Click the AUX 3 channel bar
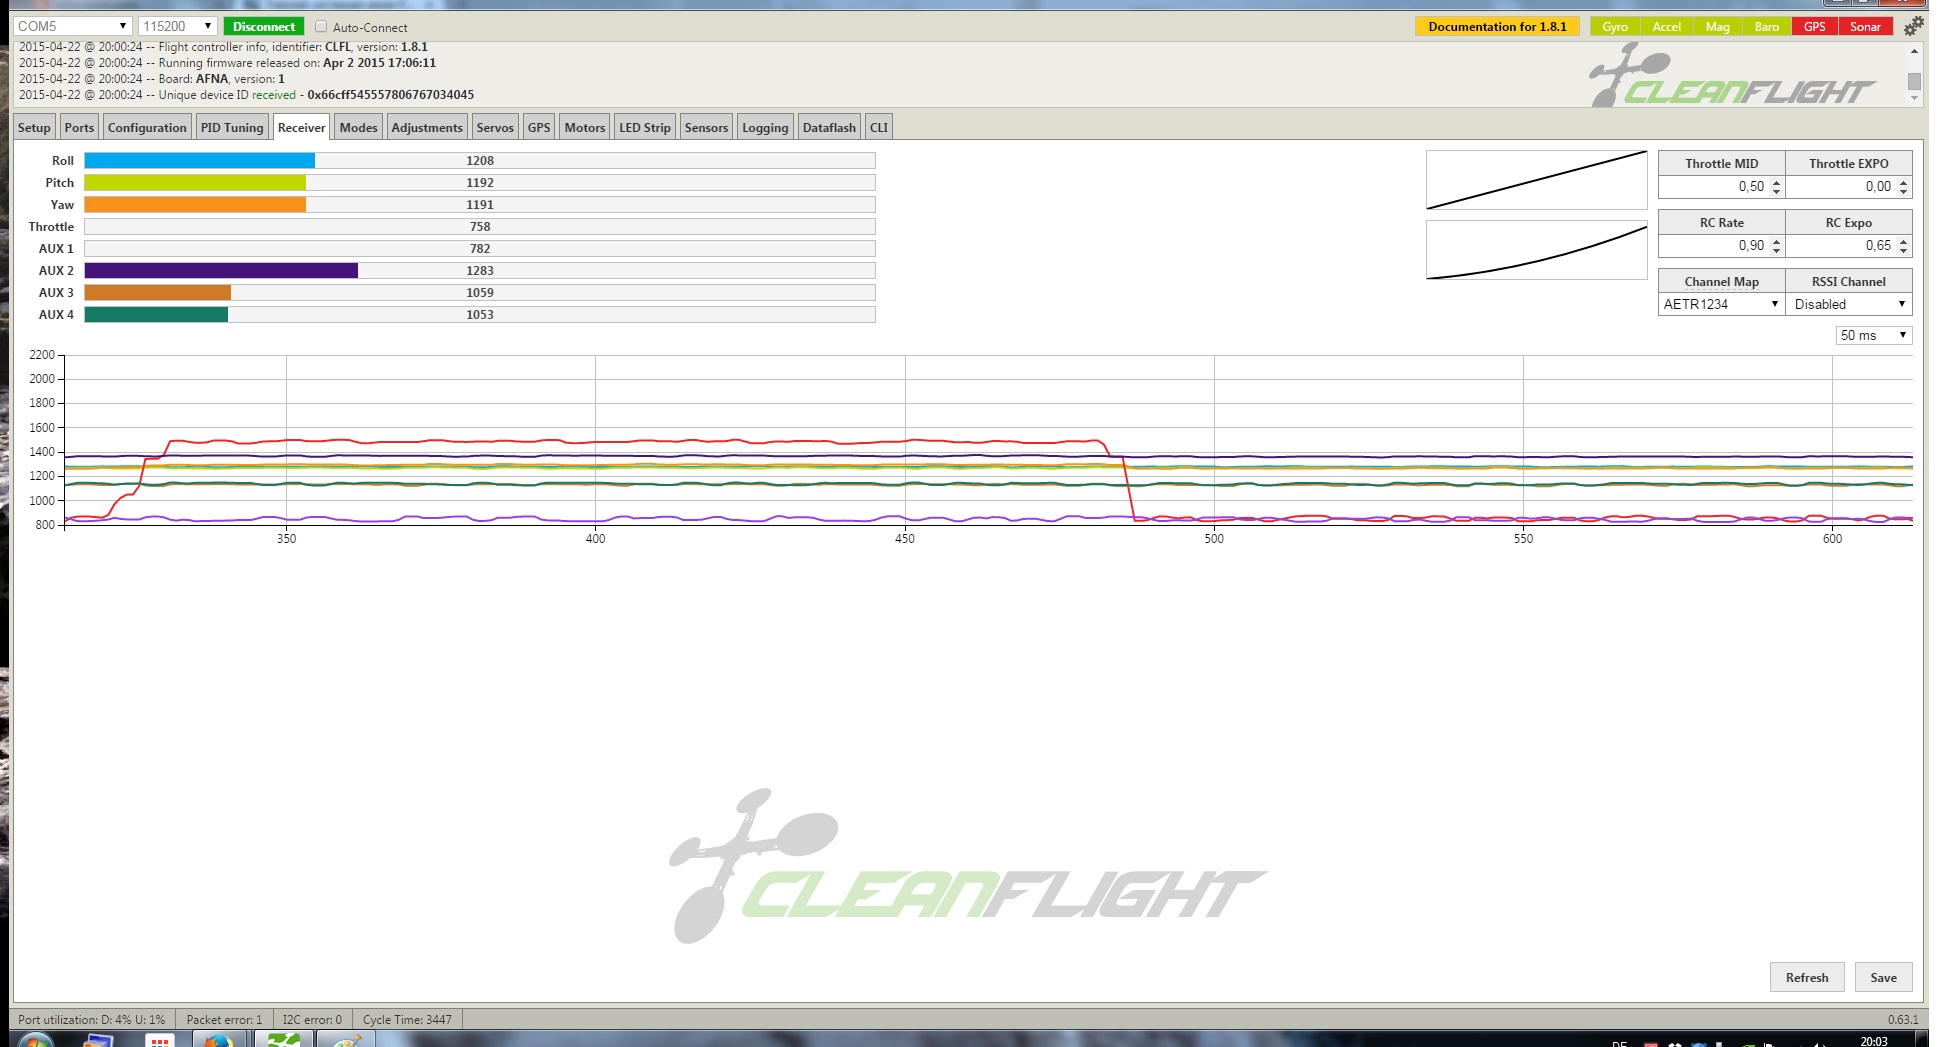This screenshot has width=1939, height=1047. [158, 292]
